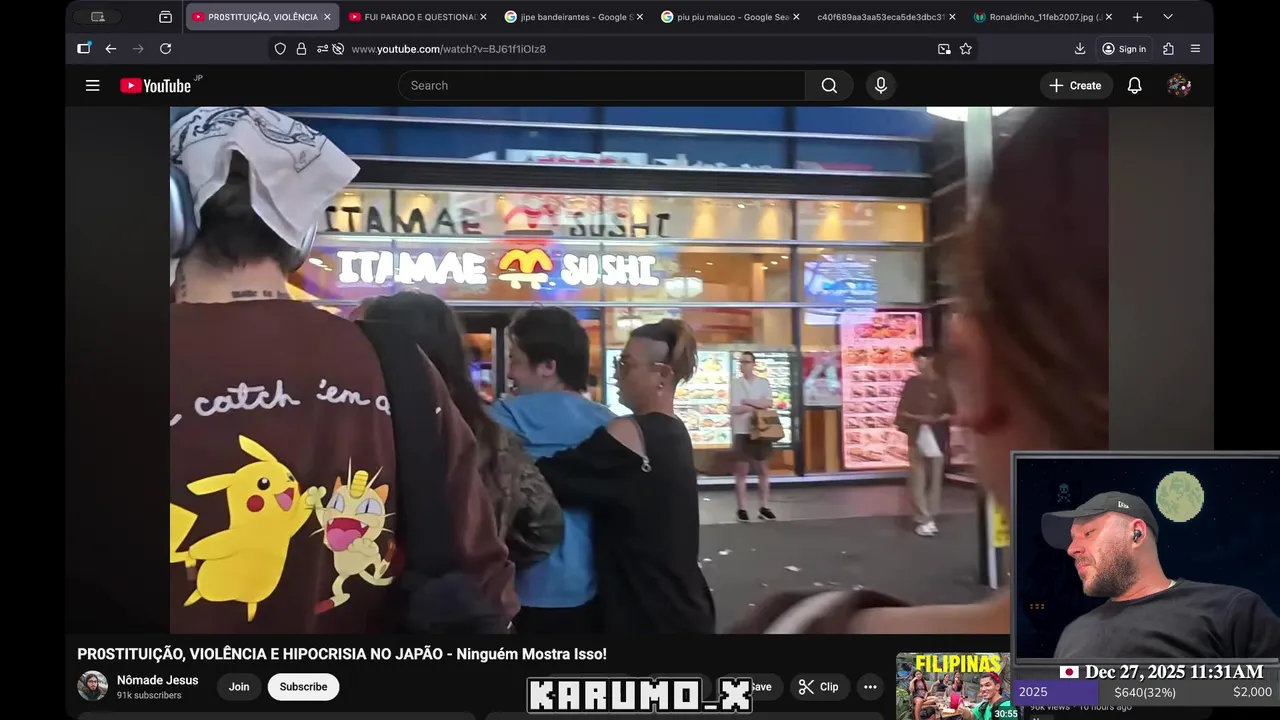Click the YouTube search magnifier button

point(829,85)
